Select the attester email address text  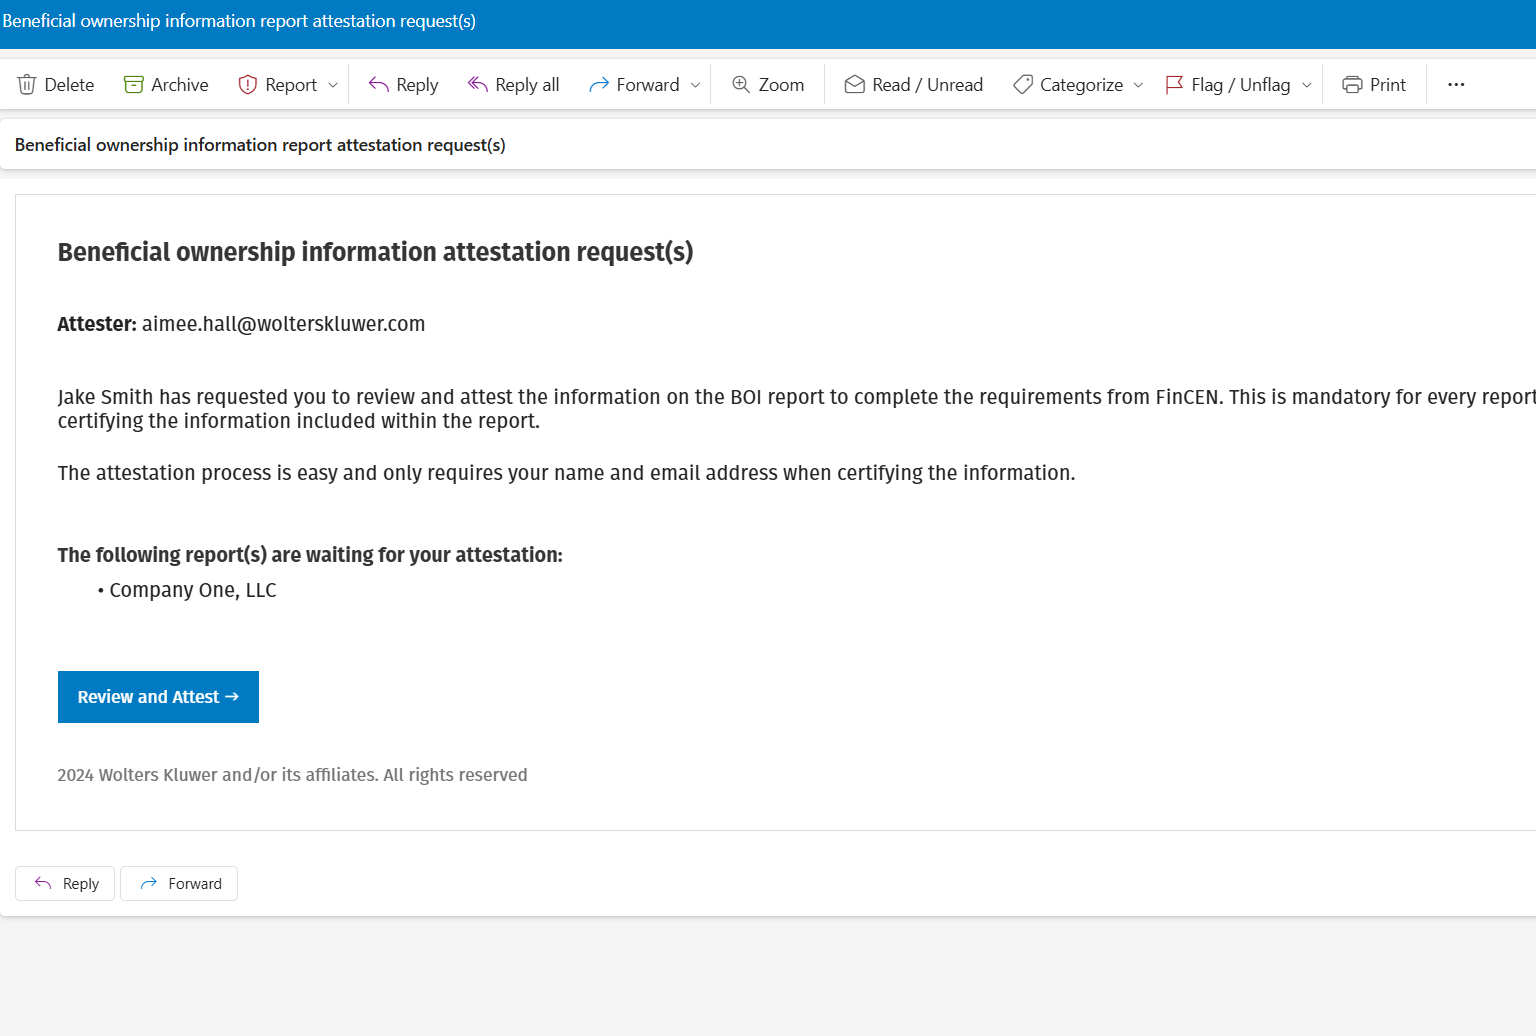pyautogui.click(x=283, y=324)
